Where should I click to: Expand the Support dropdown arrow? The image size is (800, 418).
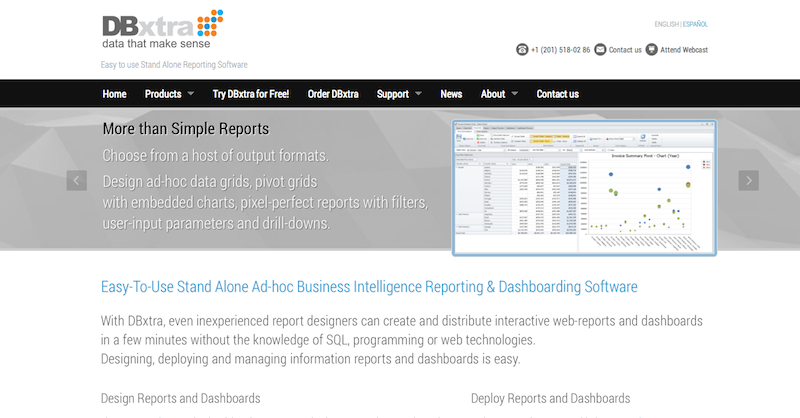[418, 93]
